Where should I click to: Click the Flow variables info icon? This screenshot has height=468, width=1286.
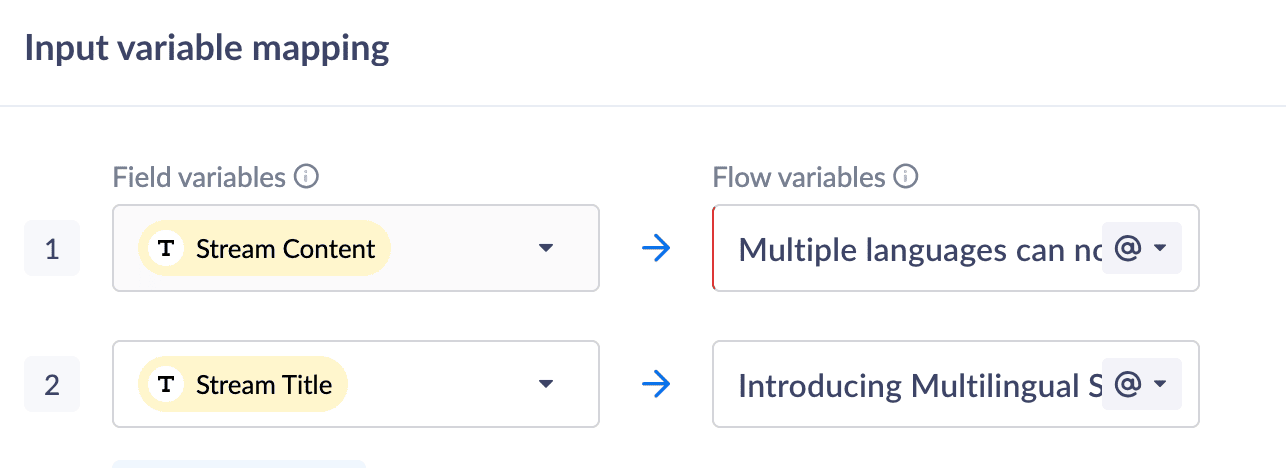pos(906,178)
